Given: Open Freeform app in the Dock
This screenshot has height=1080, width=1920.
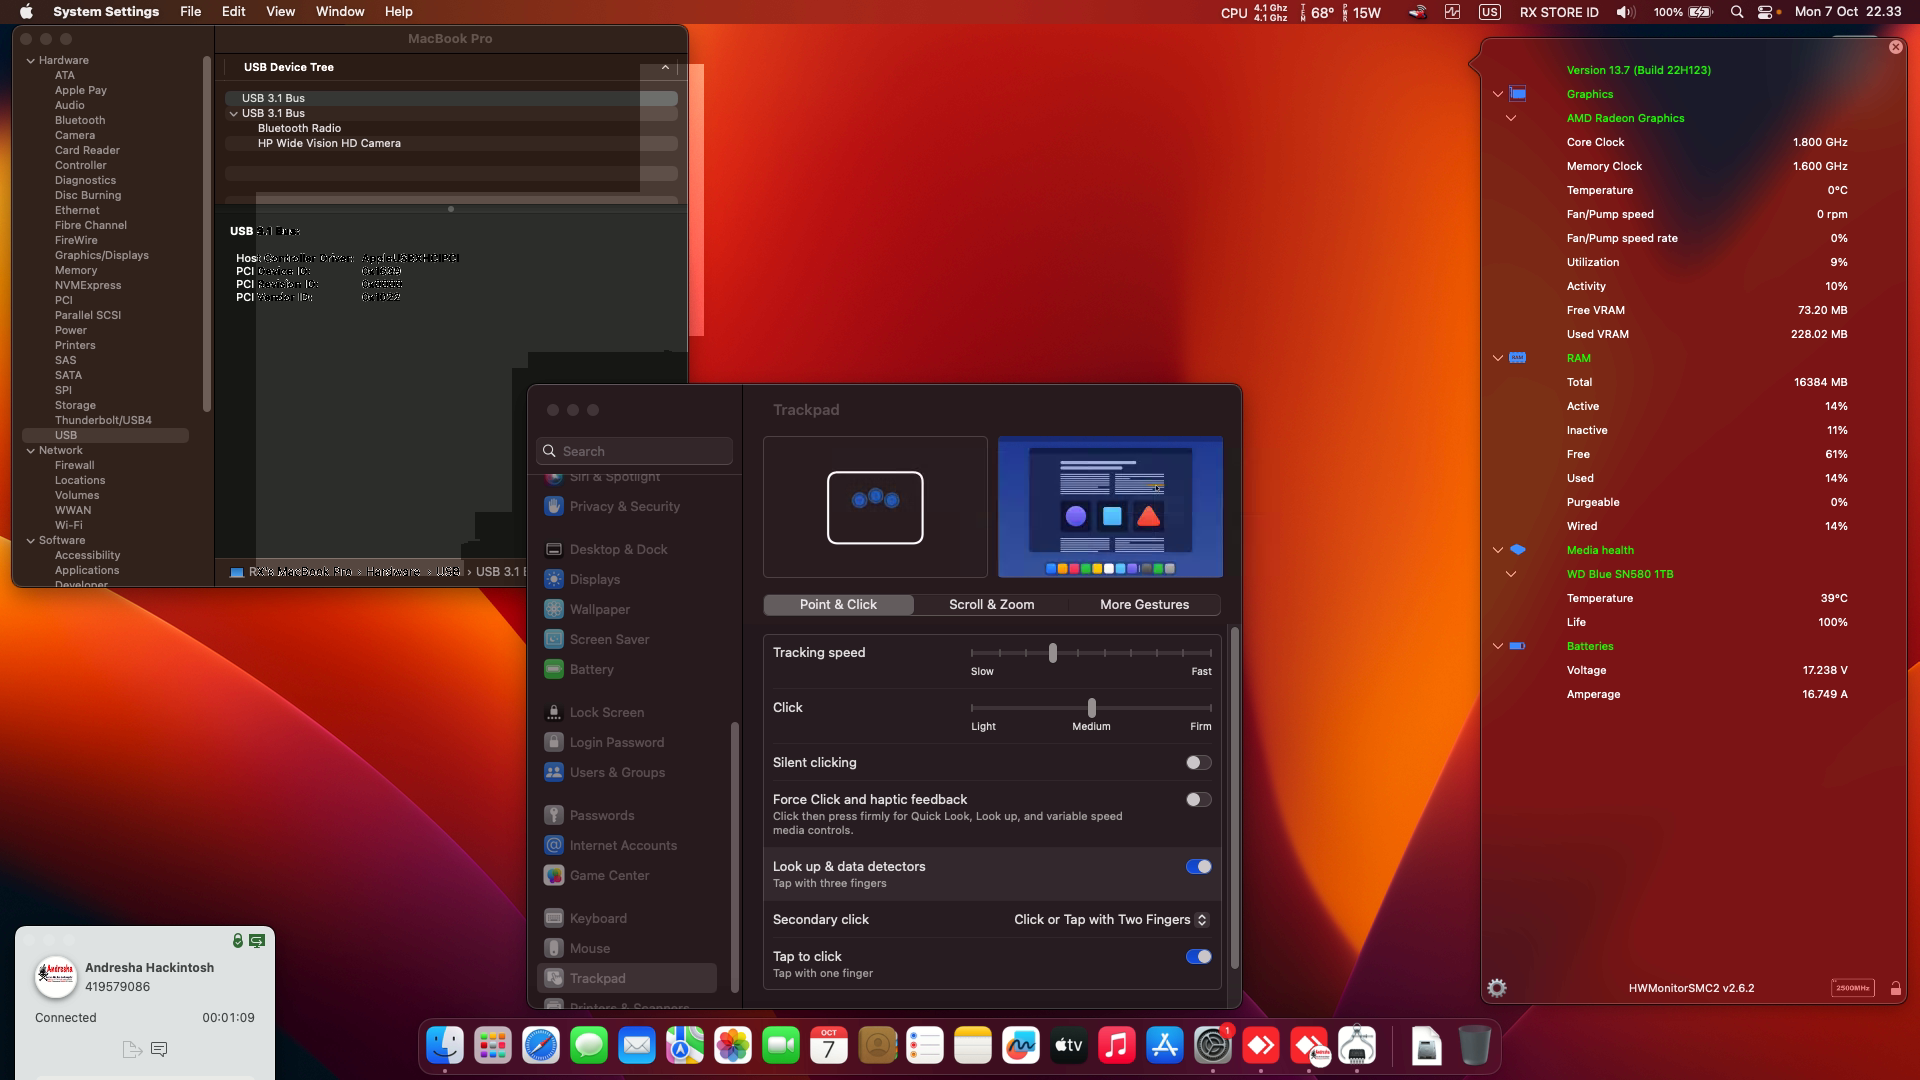Looking at the screenshot, I should pyautogui.click(x=1021, y=1046).
